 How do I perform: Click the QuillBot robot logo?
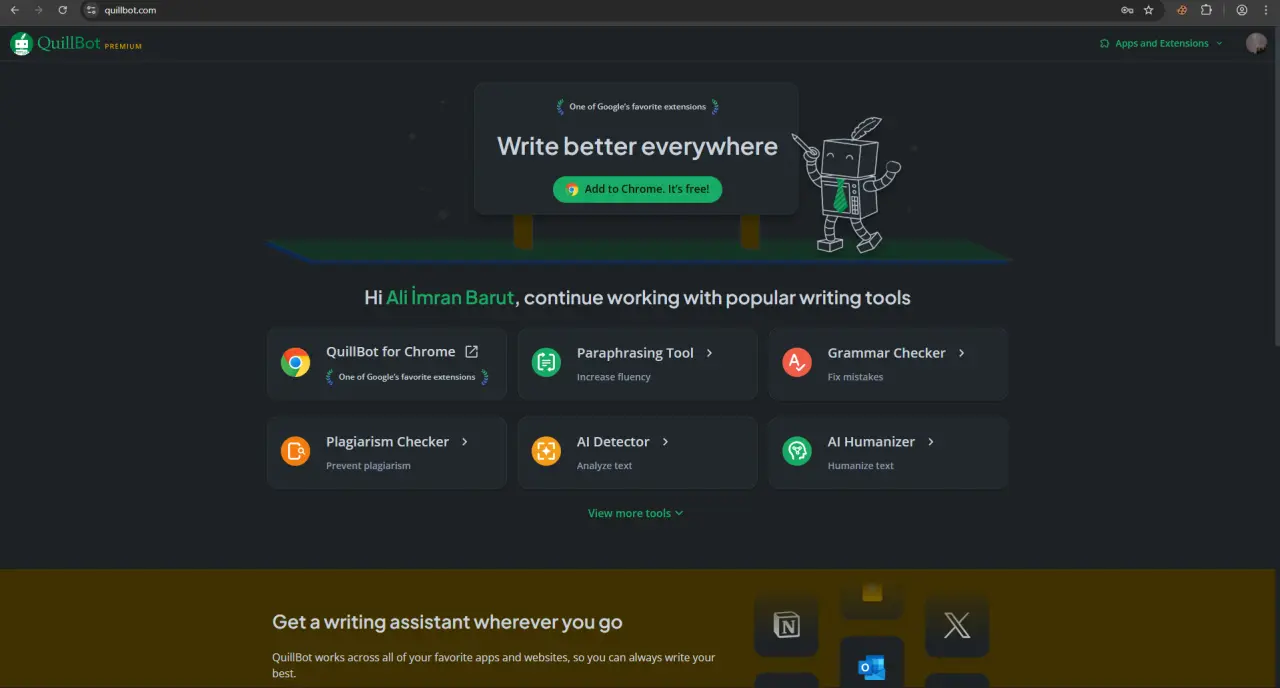tap(21, 43)
